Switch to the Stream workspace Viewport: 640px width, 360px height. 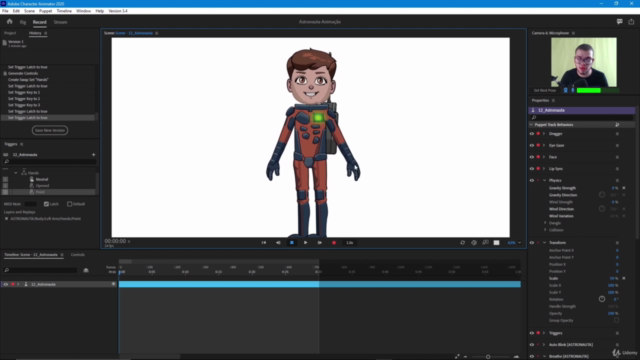coord(60,22)
